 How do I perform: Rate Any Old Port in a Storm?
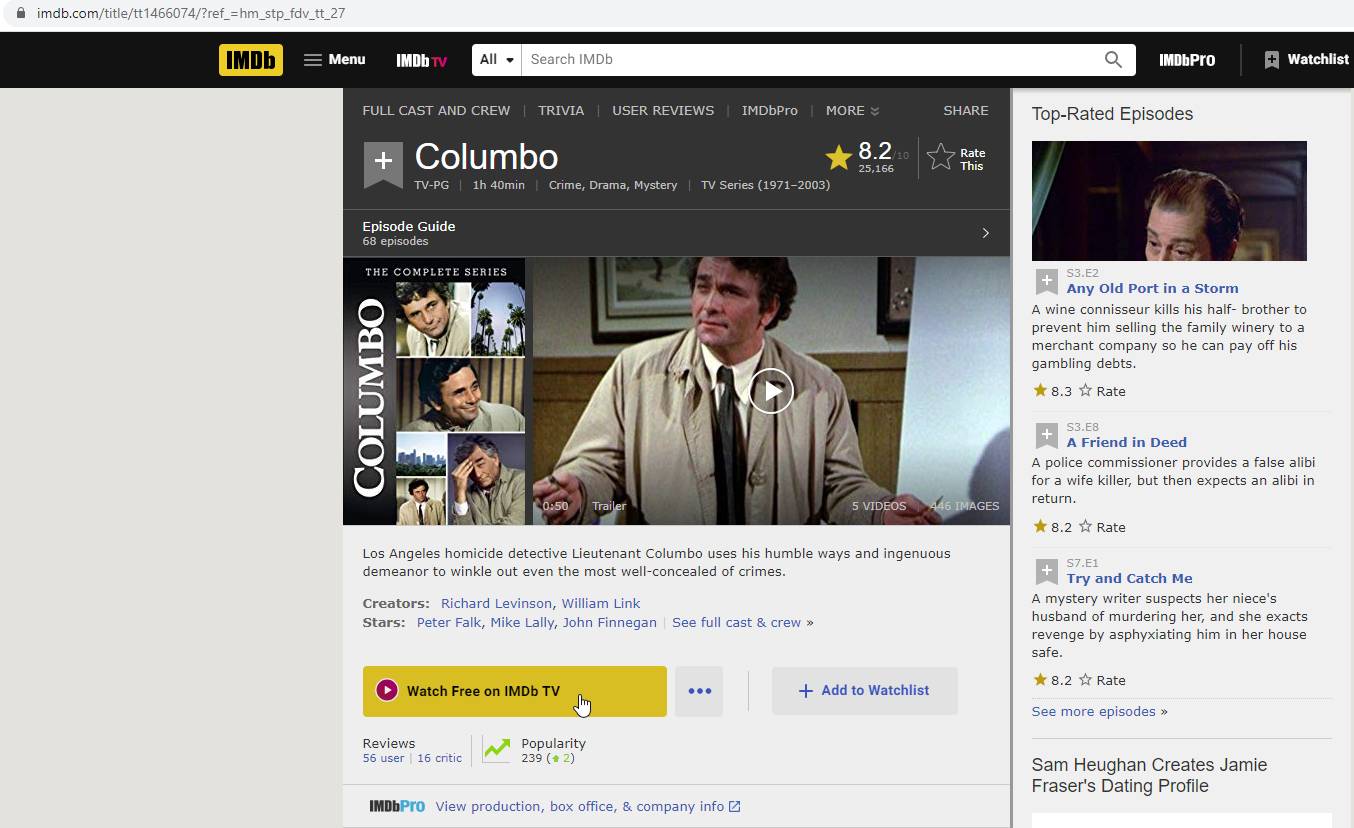[x=1102, y=391]
